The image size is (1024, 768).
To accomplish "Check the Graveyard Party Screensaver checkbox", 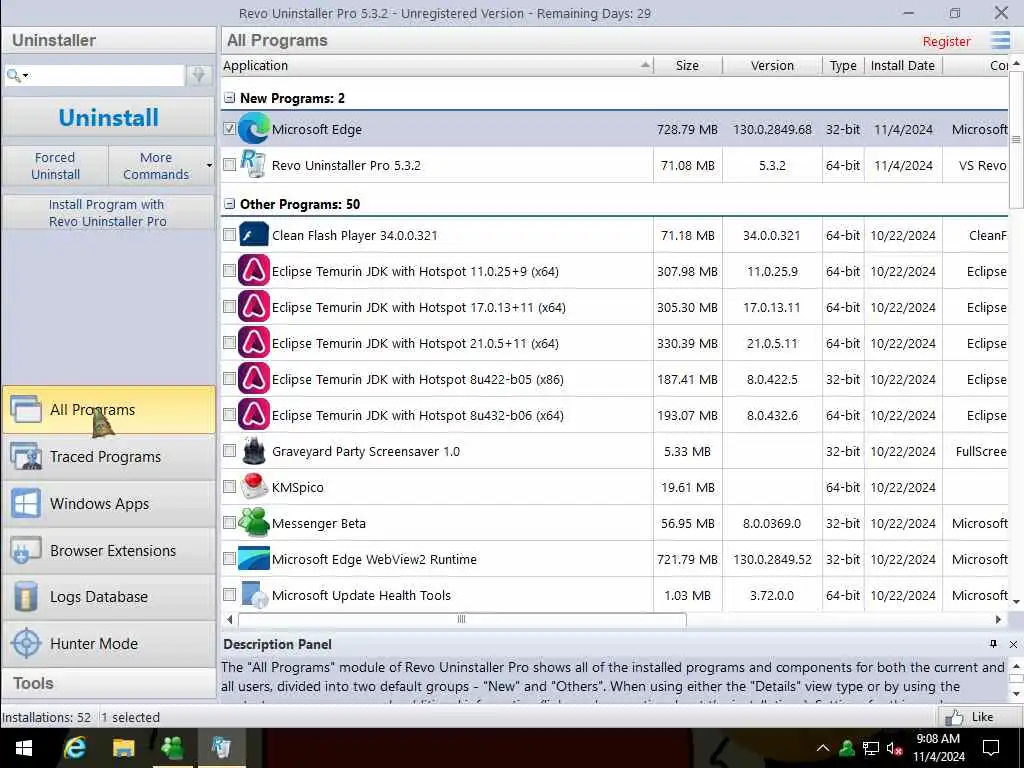I will (229, 451).
